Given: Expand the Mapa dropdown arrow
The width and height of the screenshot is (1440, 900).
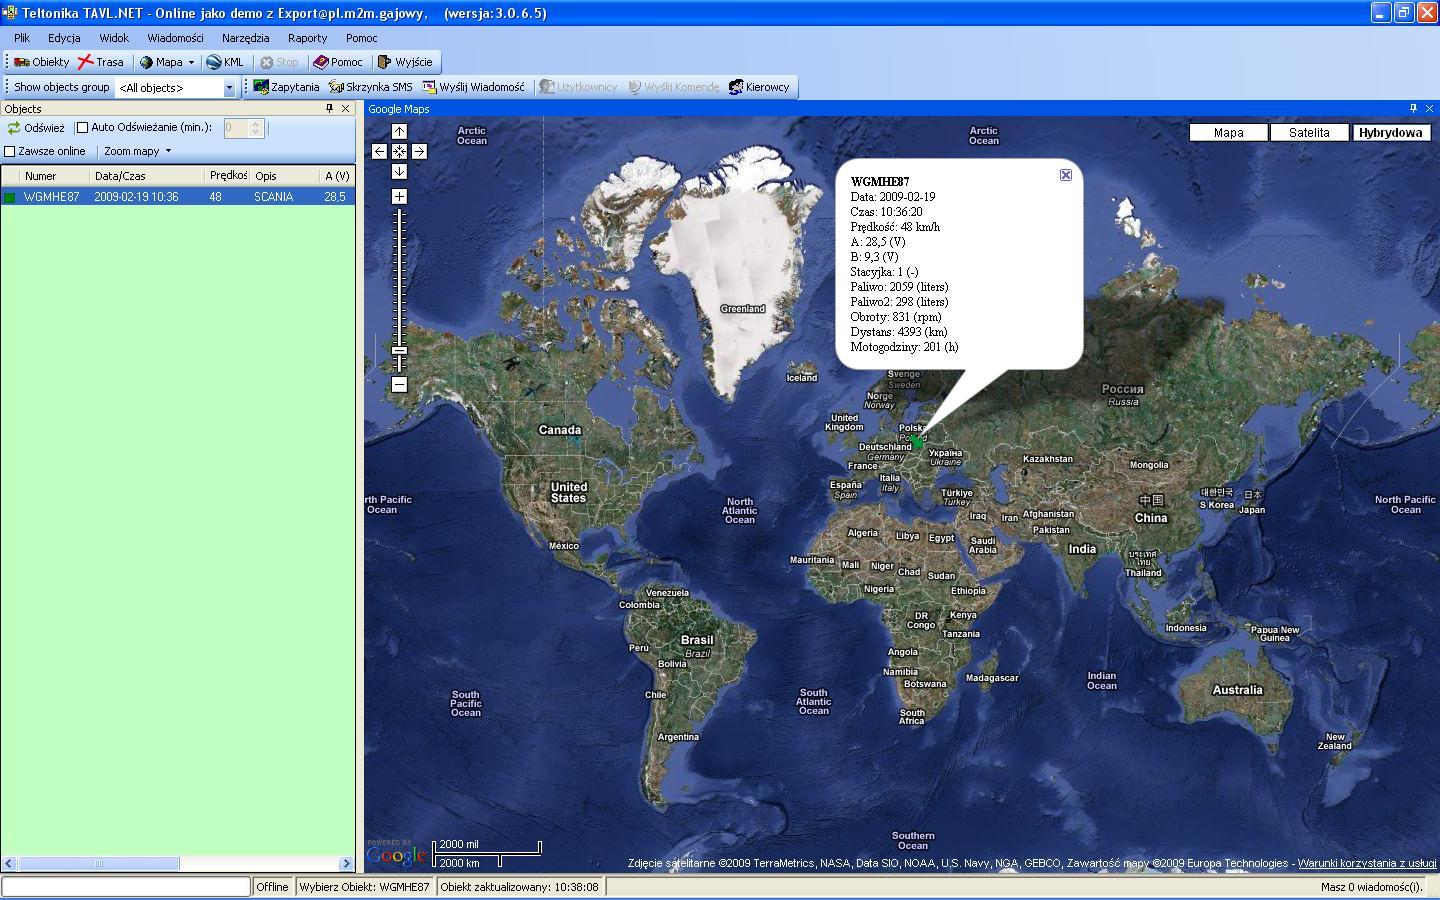Looking at the screenshot, I should point(191,62).
